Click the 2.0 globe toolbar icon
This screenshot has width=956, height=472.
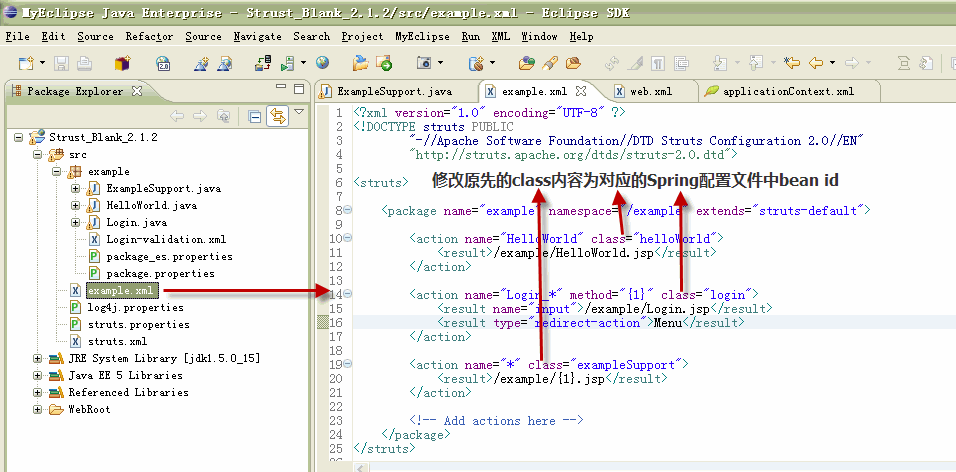[162, 63]
